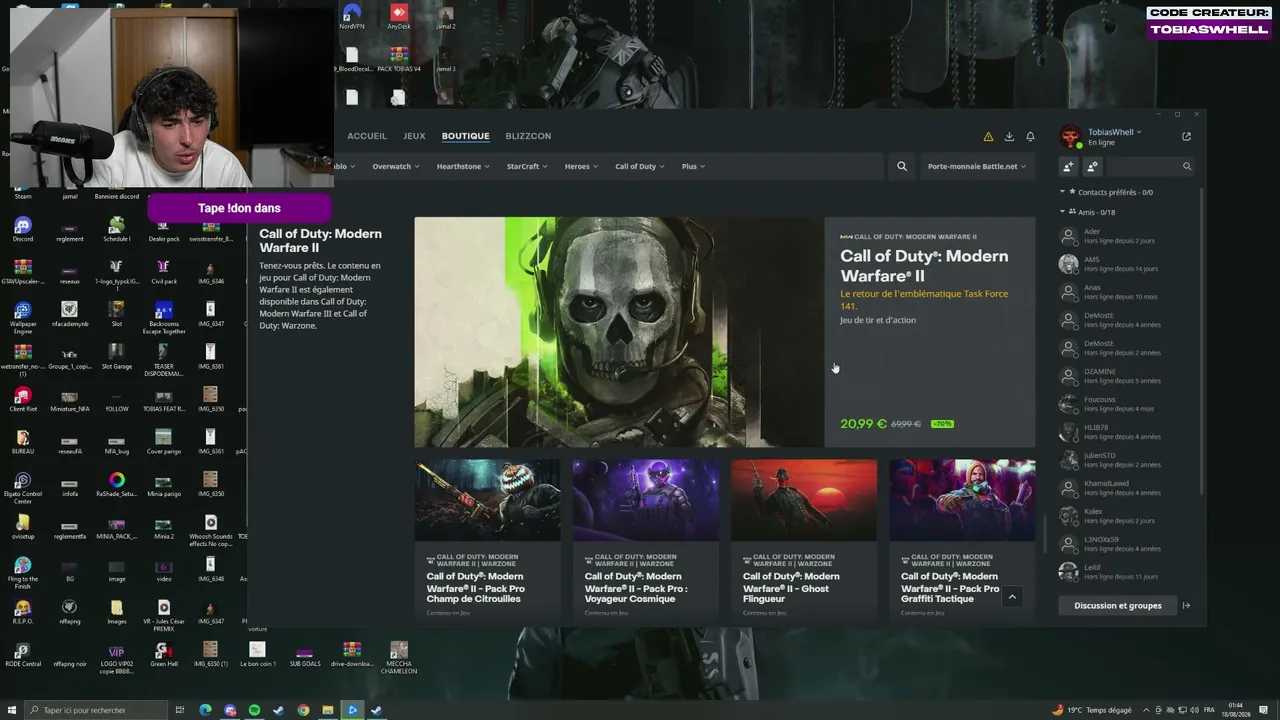Click the shop search magnifier icon
The image size is (1280, 720).
pyautogui.click(x=902, y=166)
